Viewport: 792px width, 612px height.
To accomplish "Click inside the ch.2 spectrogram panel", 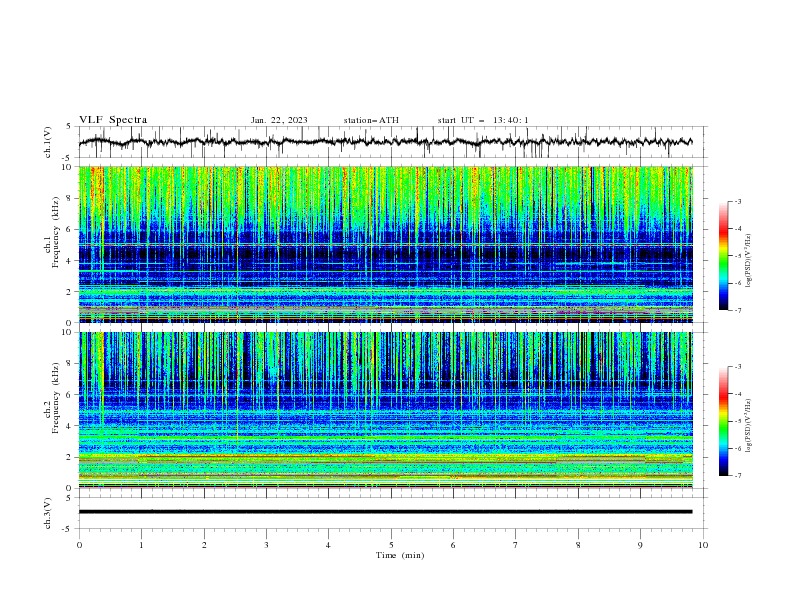I will coord(386,410).
